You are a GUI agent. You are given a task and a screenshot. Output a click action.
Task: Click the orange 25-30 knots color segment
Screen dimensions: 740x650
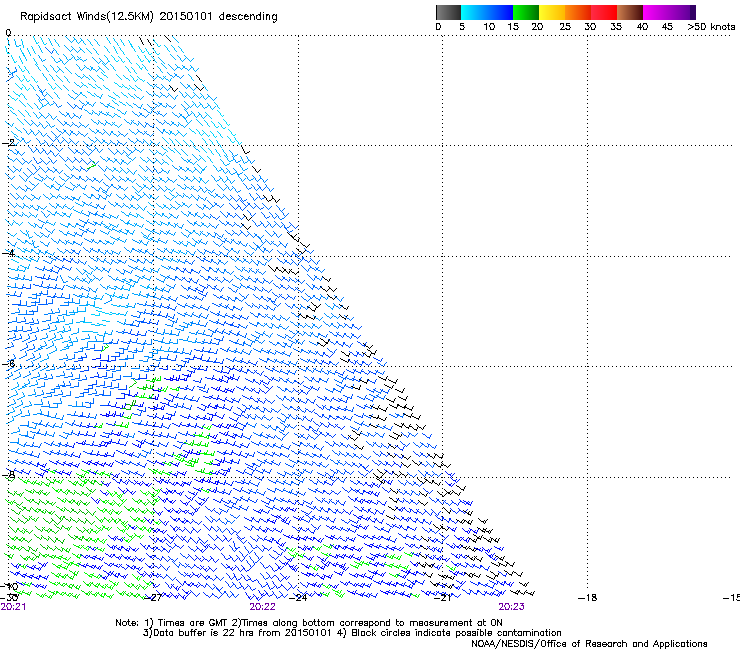(578, 12)
